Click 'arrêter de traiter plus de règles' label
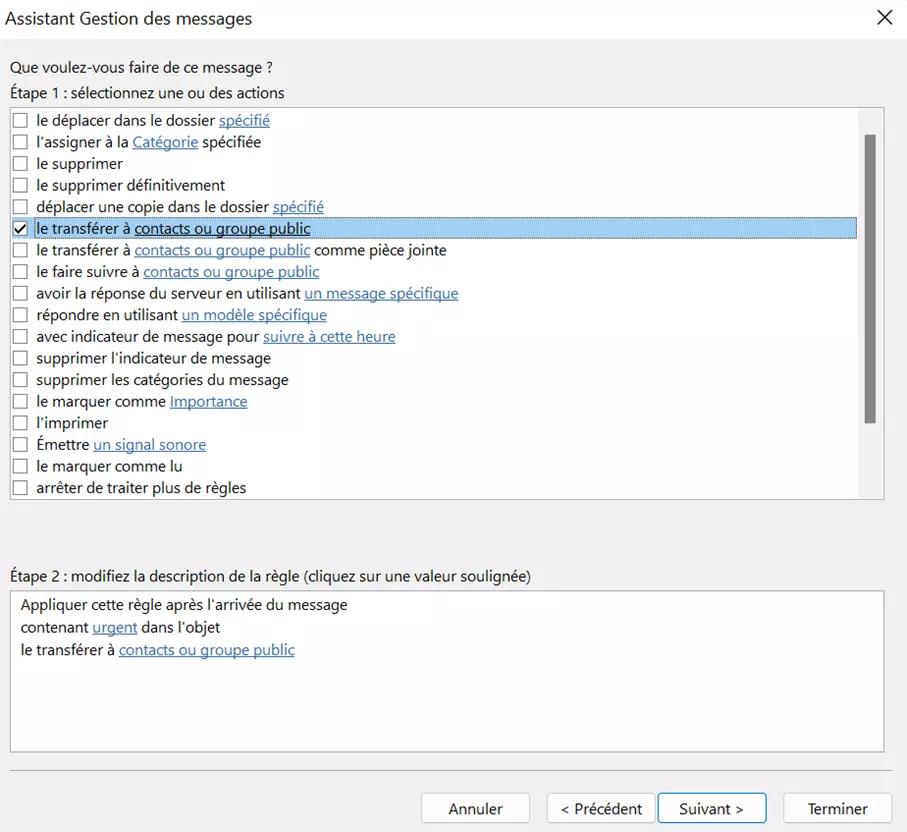The width and height of the screenshot is (907, 832). (141, 488)
